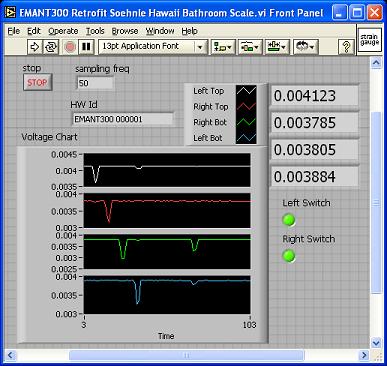Click the Right Bot green plot swatch

[x=246, y=122]
